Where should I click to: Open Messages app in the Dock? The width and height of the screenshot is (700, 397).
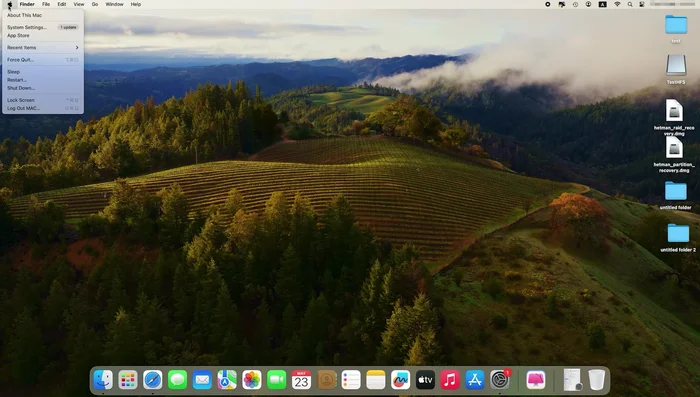click(177, 380)
